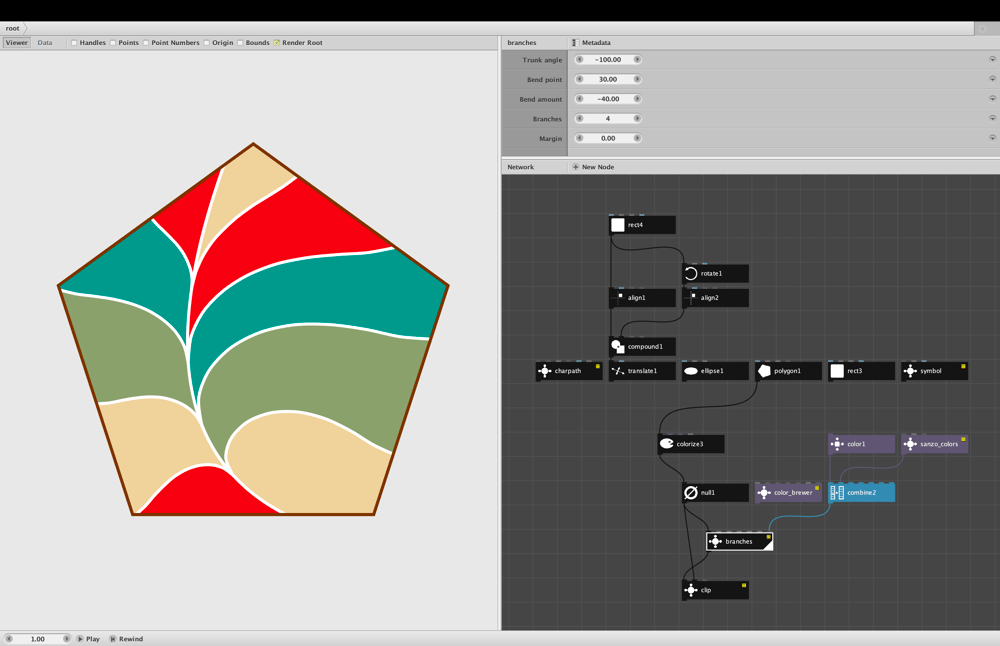The image size is (1000, 646).
Task: Select the rect4 node icon
Action: [617, 224]
